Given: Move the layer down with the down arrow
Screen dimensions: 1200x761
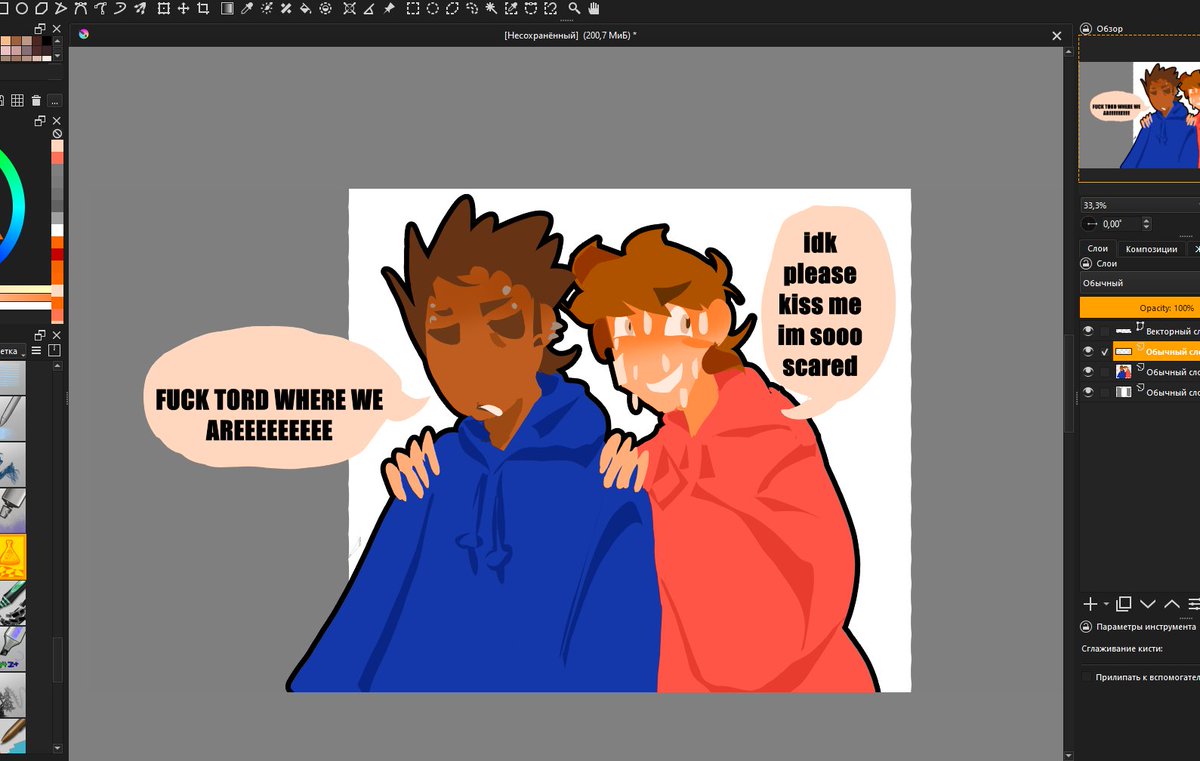Looking at the screenshot, I should 1148,604.
